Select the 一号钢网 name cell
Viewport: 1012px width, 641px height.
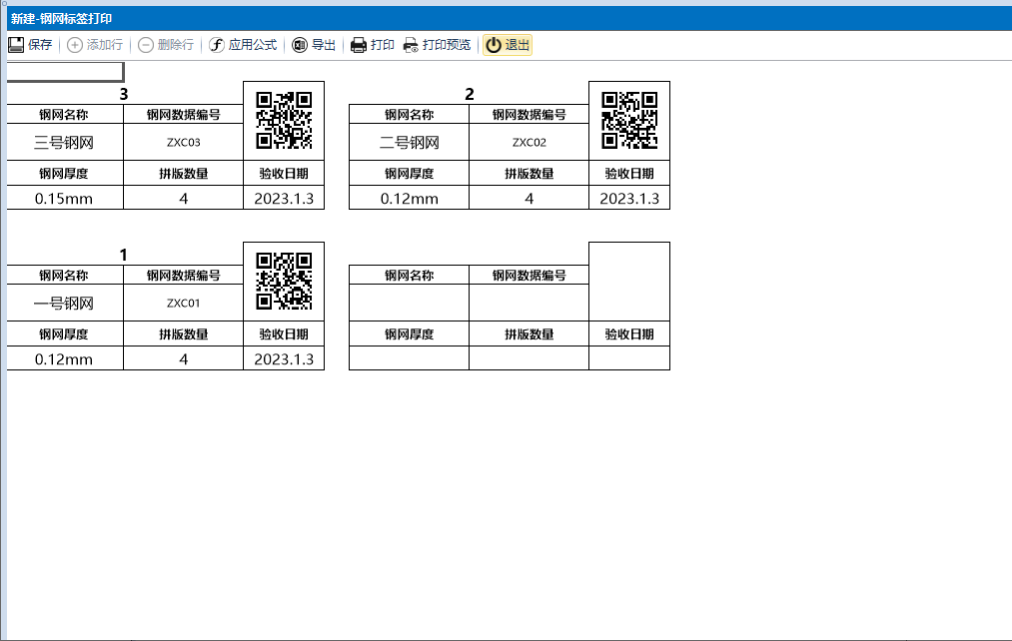64,303
